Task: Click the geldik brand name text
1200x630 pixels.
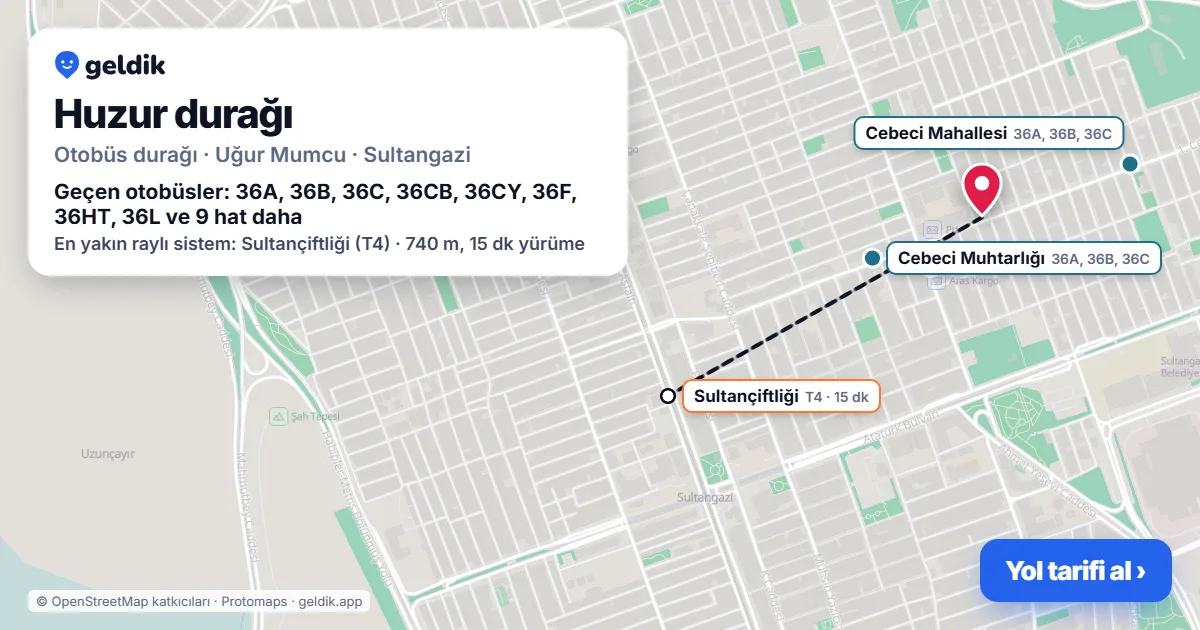Action: point(125,66)
